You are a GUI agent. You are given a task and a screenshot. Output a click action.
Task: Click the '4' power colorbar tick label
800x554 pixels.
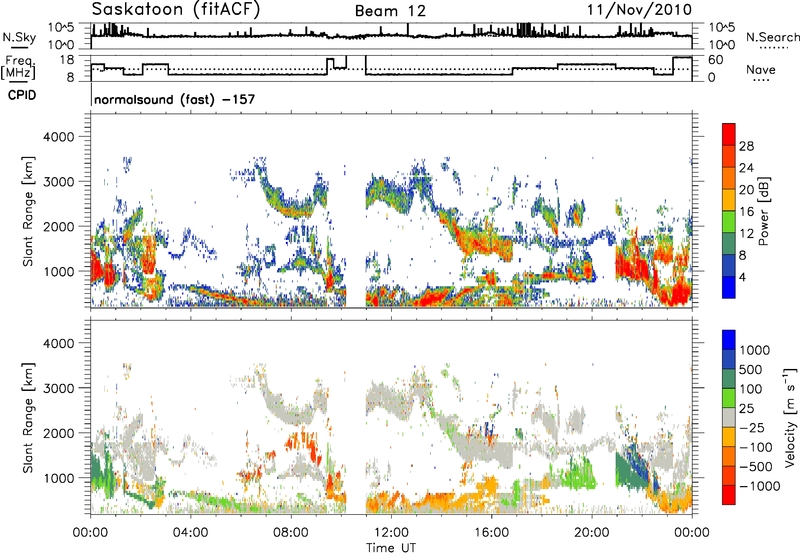[x=742, y=277]
